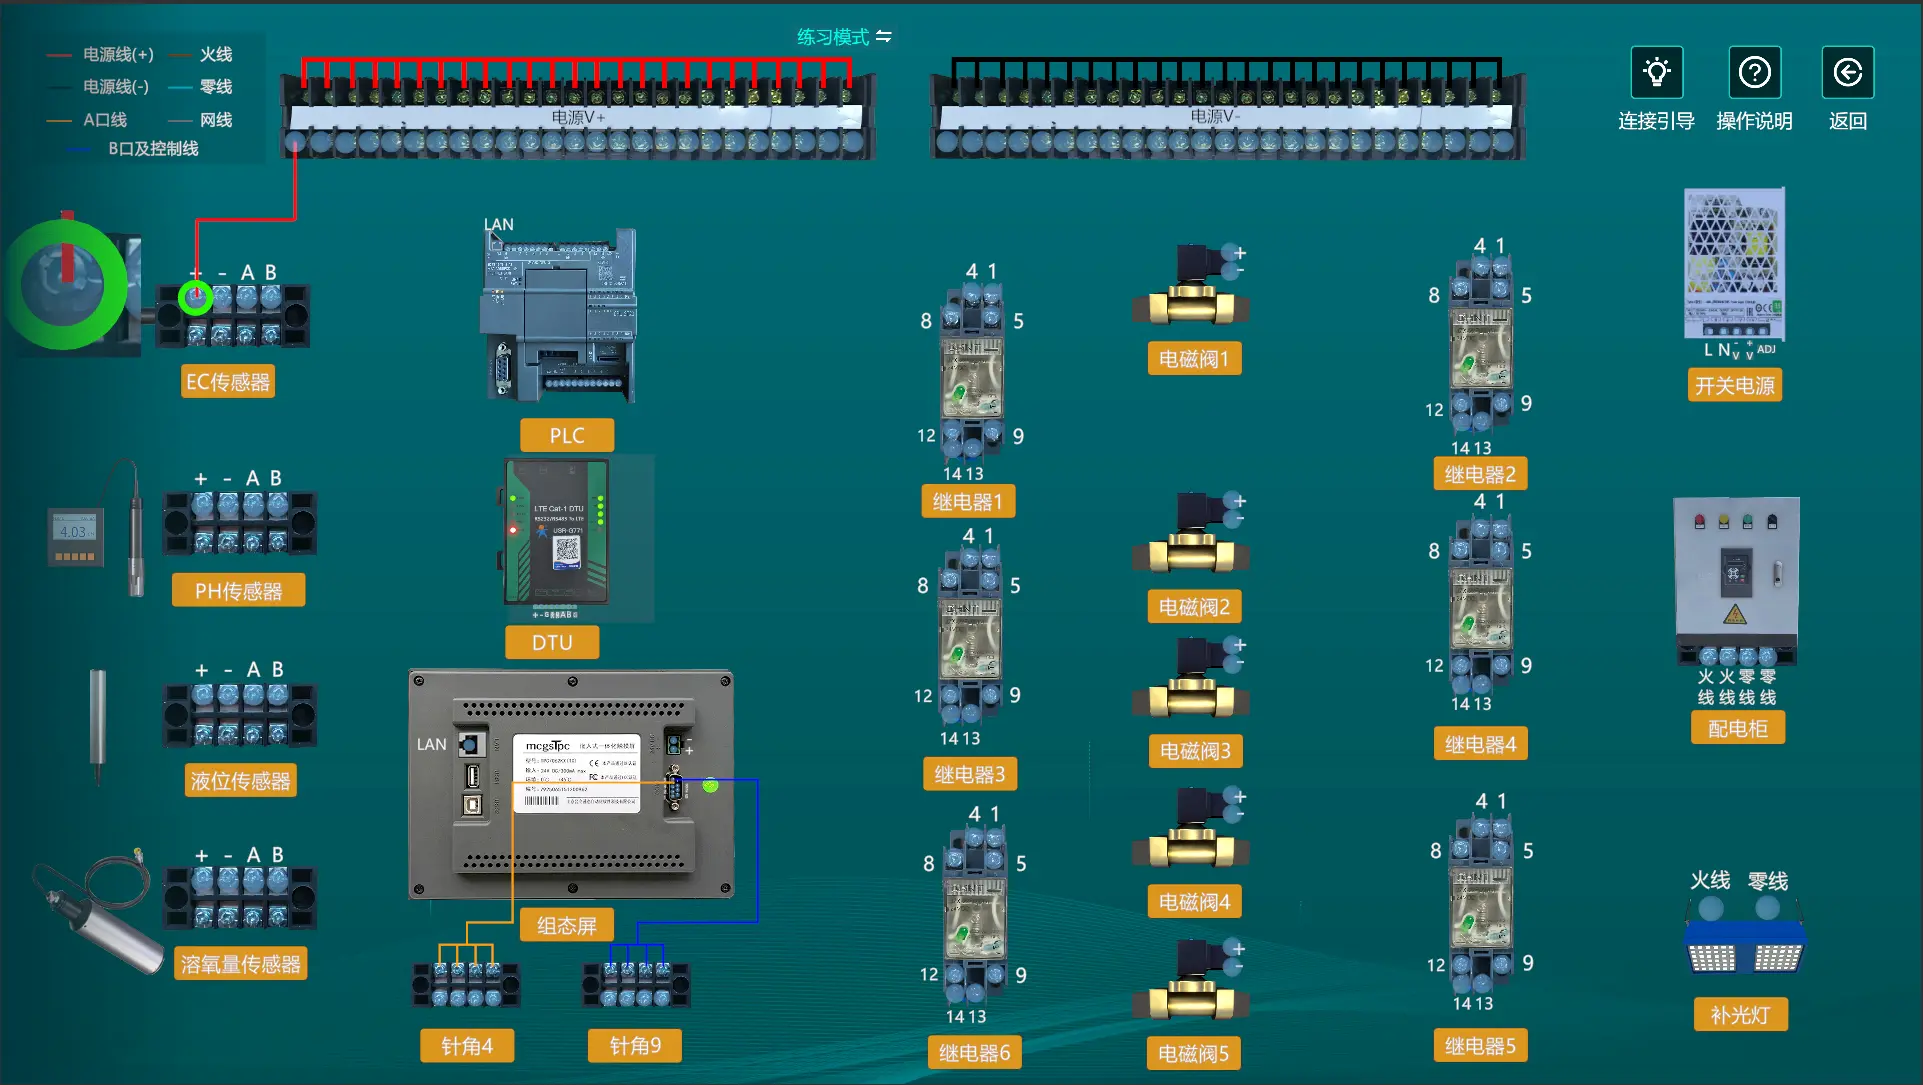The image size is (1923, 1085).
Task: Click the 电源V- terminal strip label
Action: [1215, 117]
